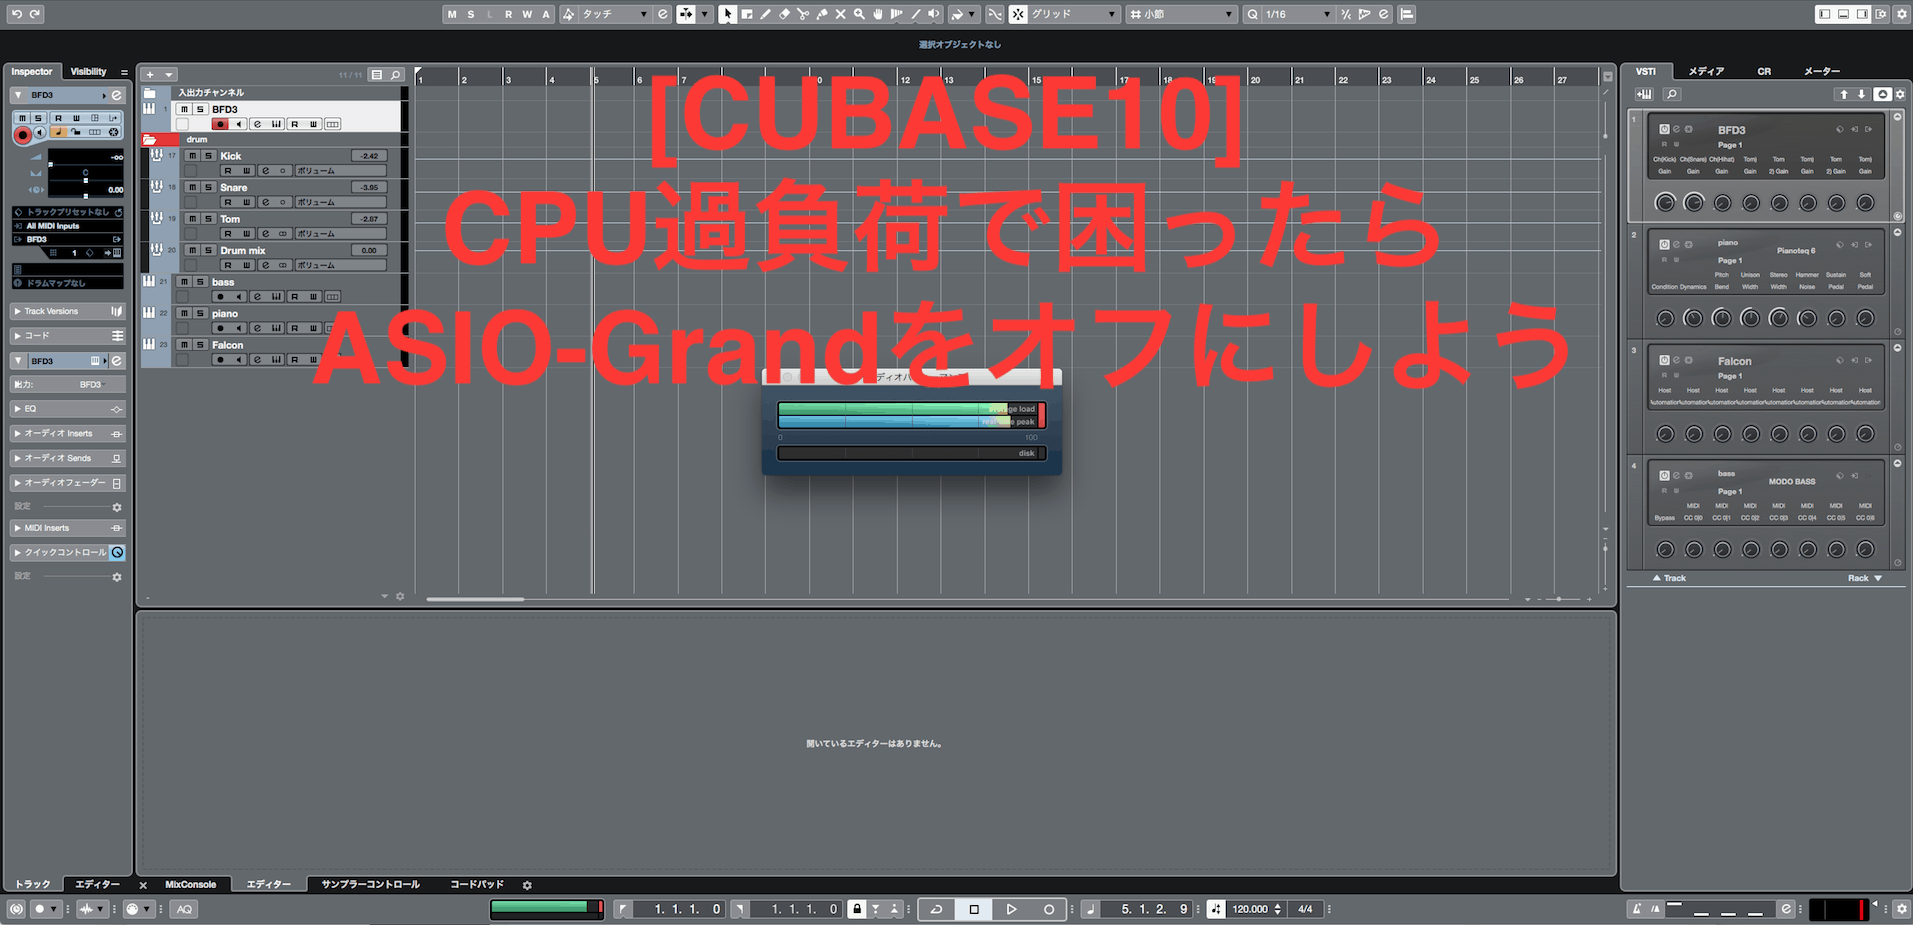
Task: Click the transport Stop button
Action: [974, 909]
